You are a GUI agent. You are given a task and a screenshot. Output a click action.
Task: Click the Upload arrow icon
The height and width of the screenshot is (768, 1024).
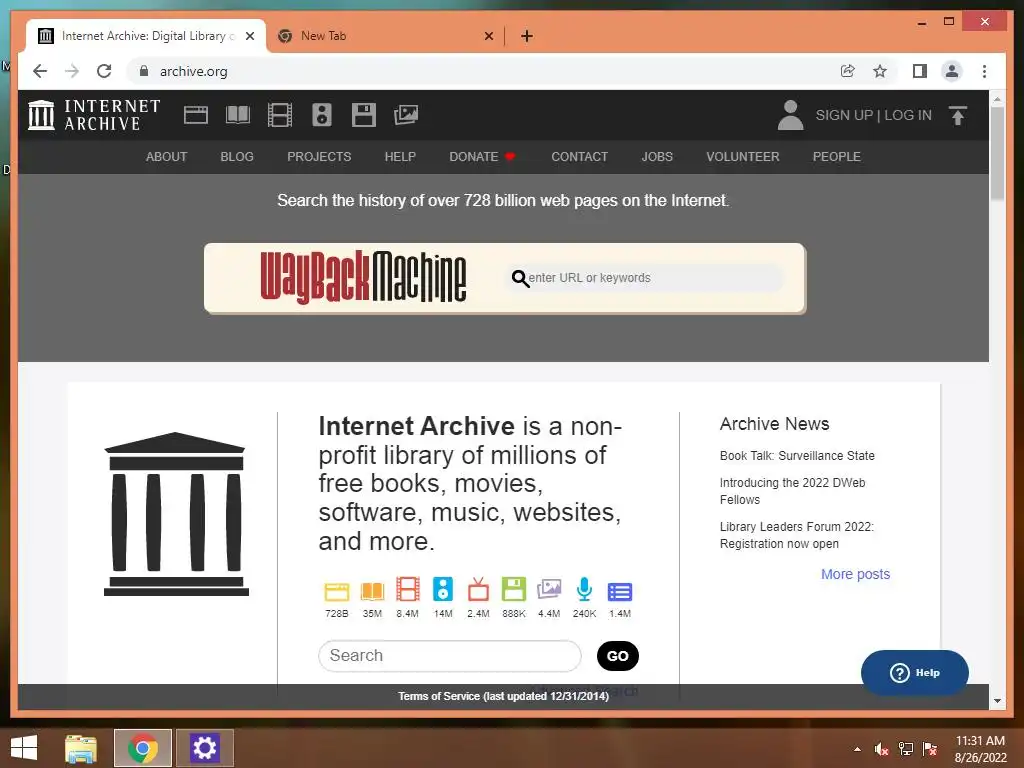(x=957, y=116)
